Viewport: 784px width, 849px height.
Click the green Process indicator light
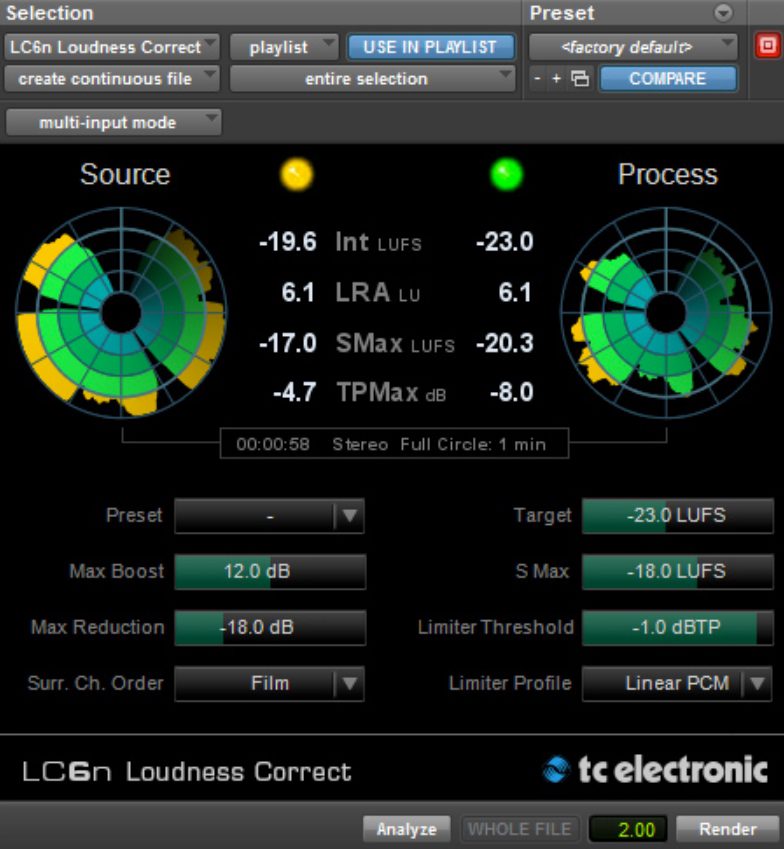point(507,175)
